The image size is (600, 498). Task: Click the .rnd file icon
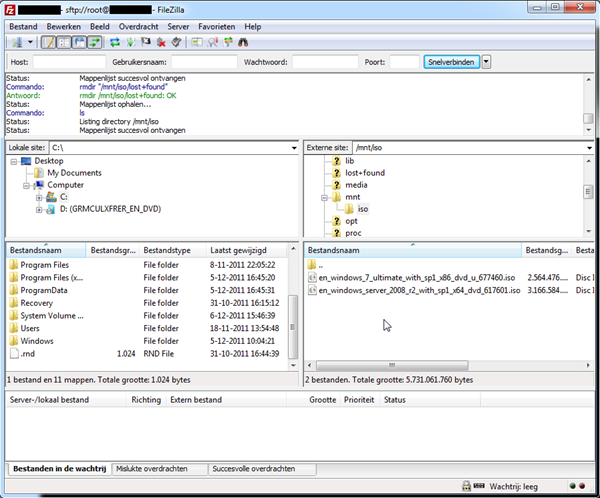point(15,353)
